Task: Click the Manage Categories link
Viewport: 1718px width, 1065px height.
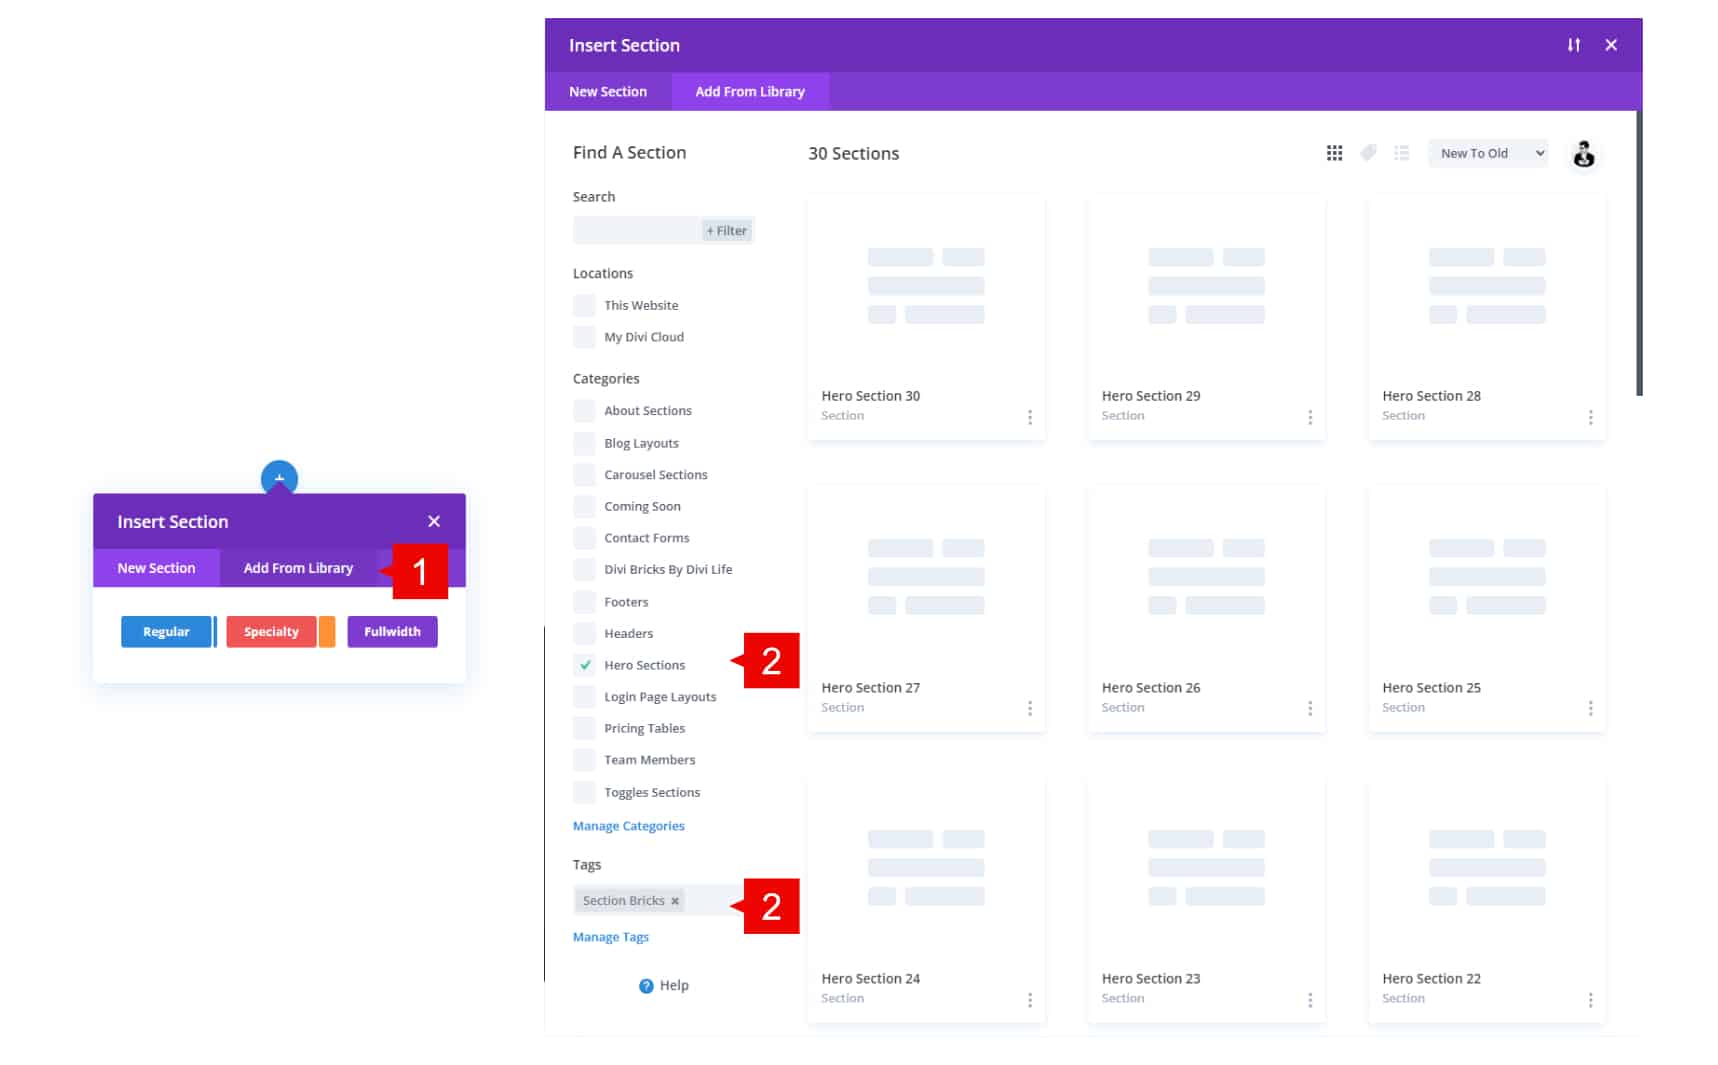Action: point(628,826)
